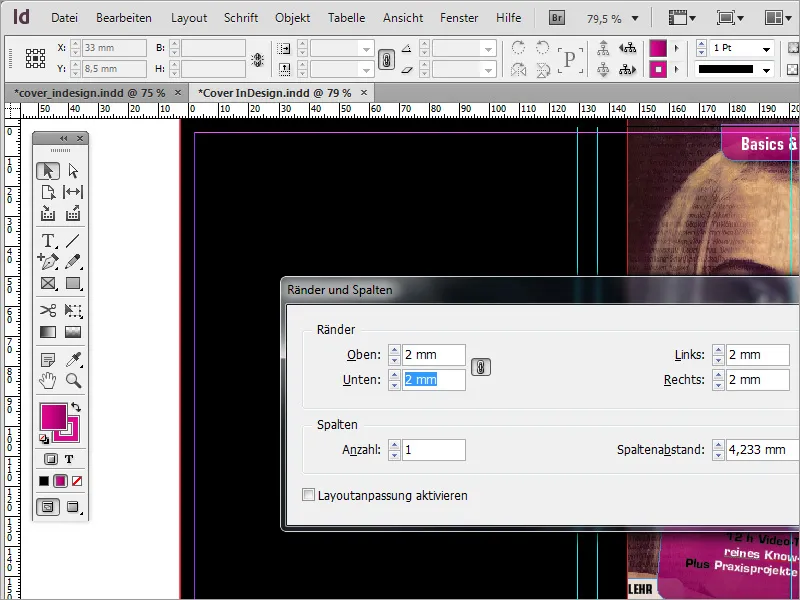Toggle the margin link chain in dialog
This screenshot has width=800, height=600.
480,367
